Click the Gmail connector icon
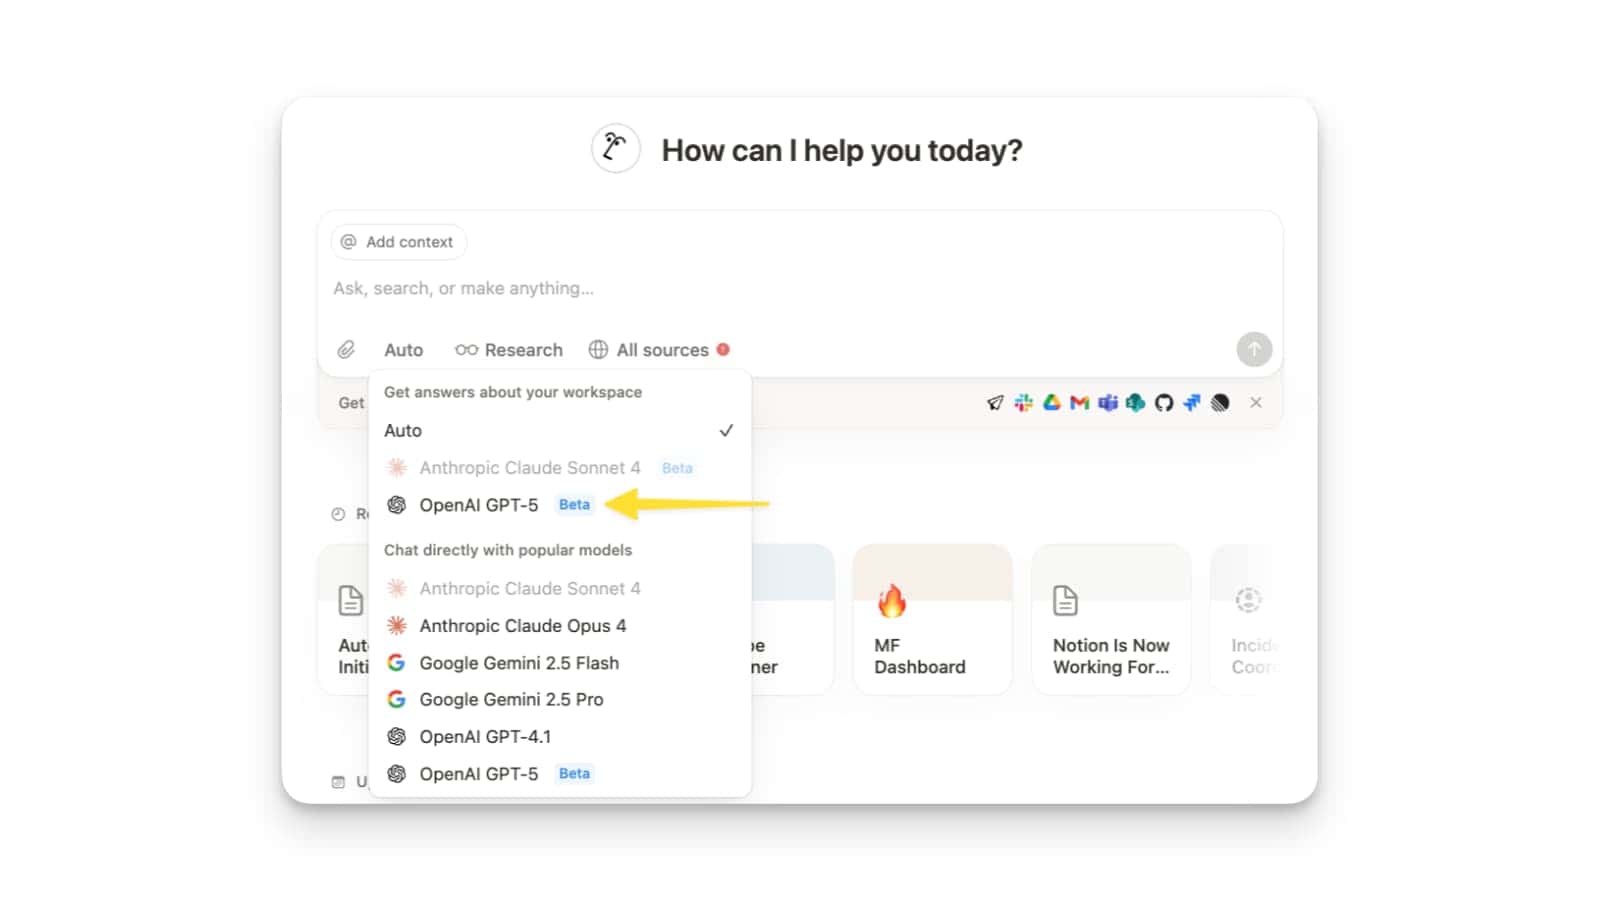Image resolution: width=1600 pixels, height=900 pixels. click(1079, 402)
